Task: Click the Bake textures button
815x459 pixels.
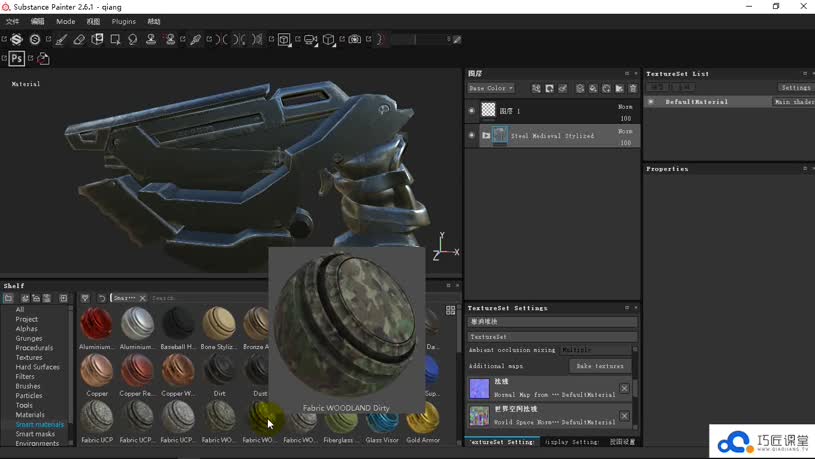Action: [600, 366]
